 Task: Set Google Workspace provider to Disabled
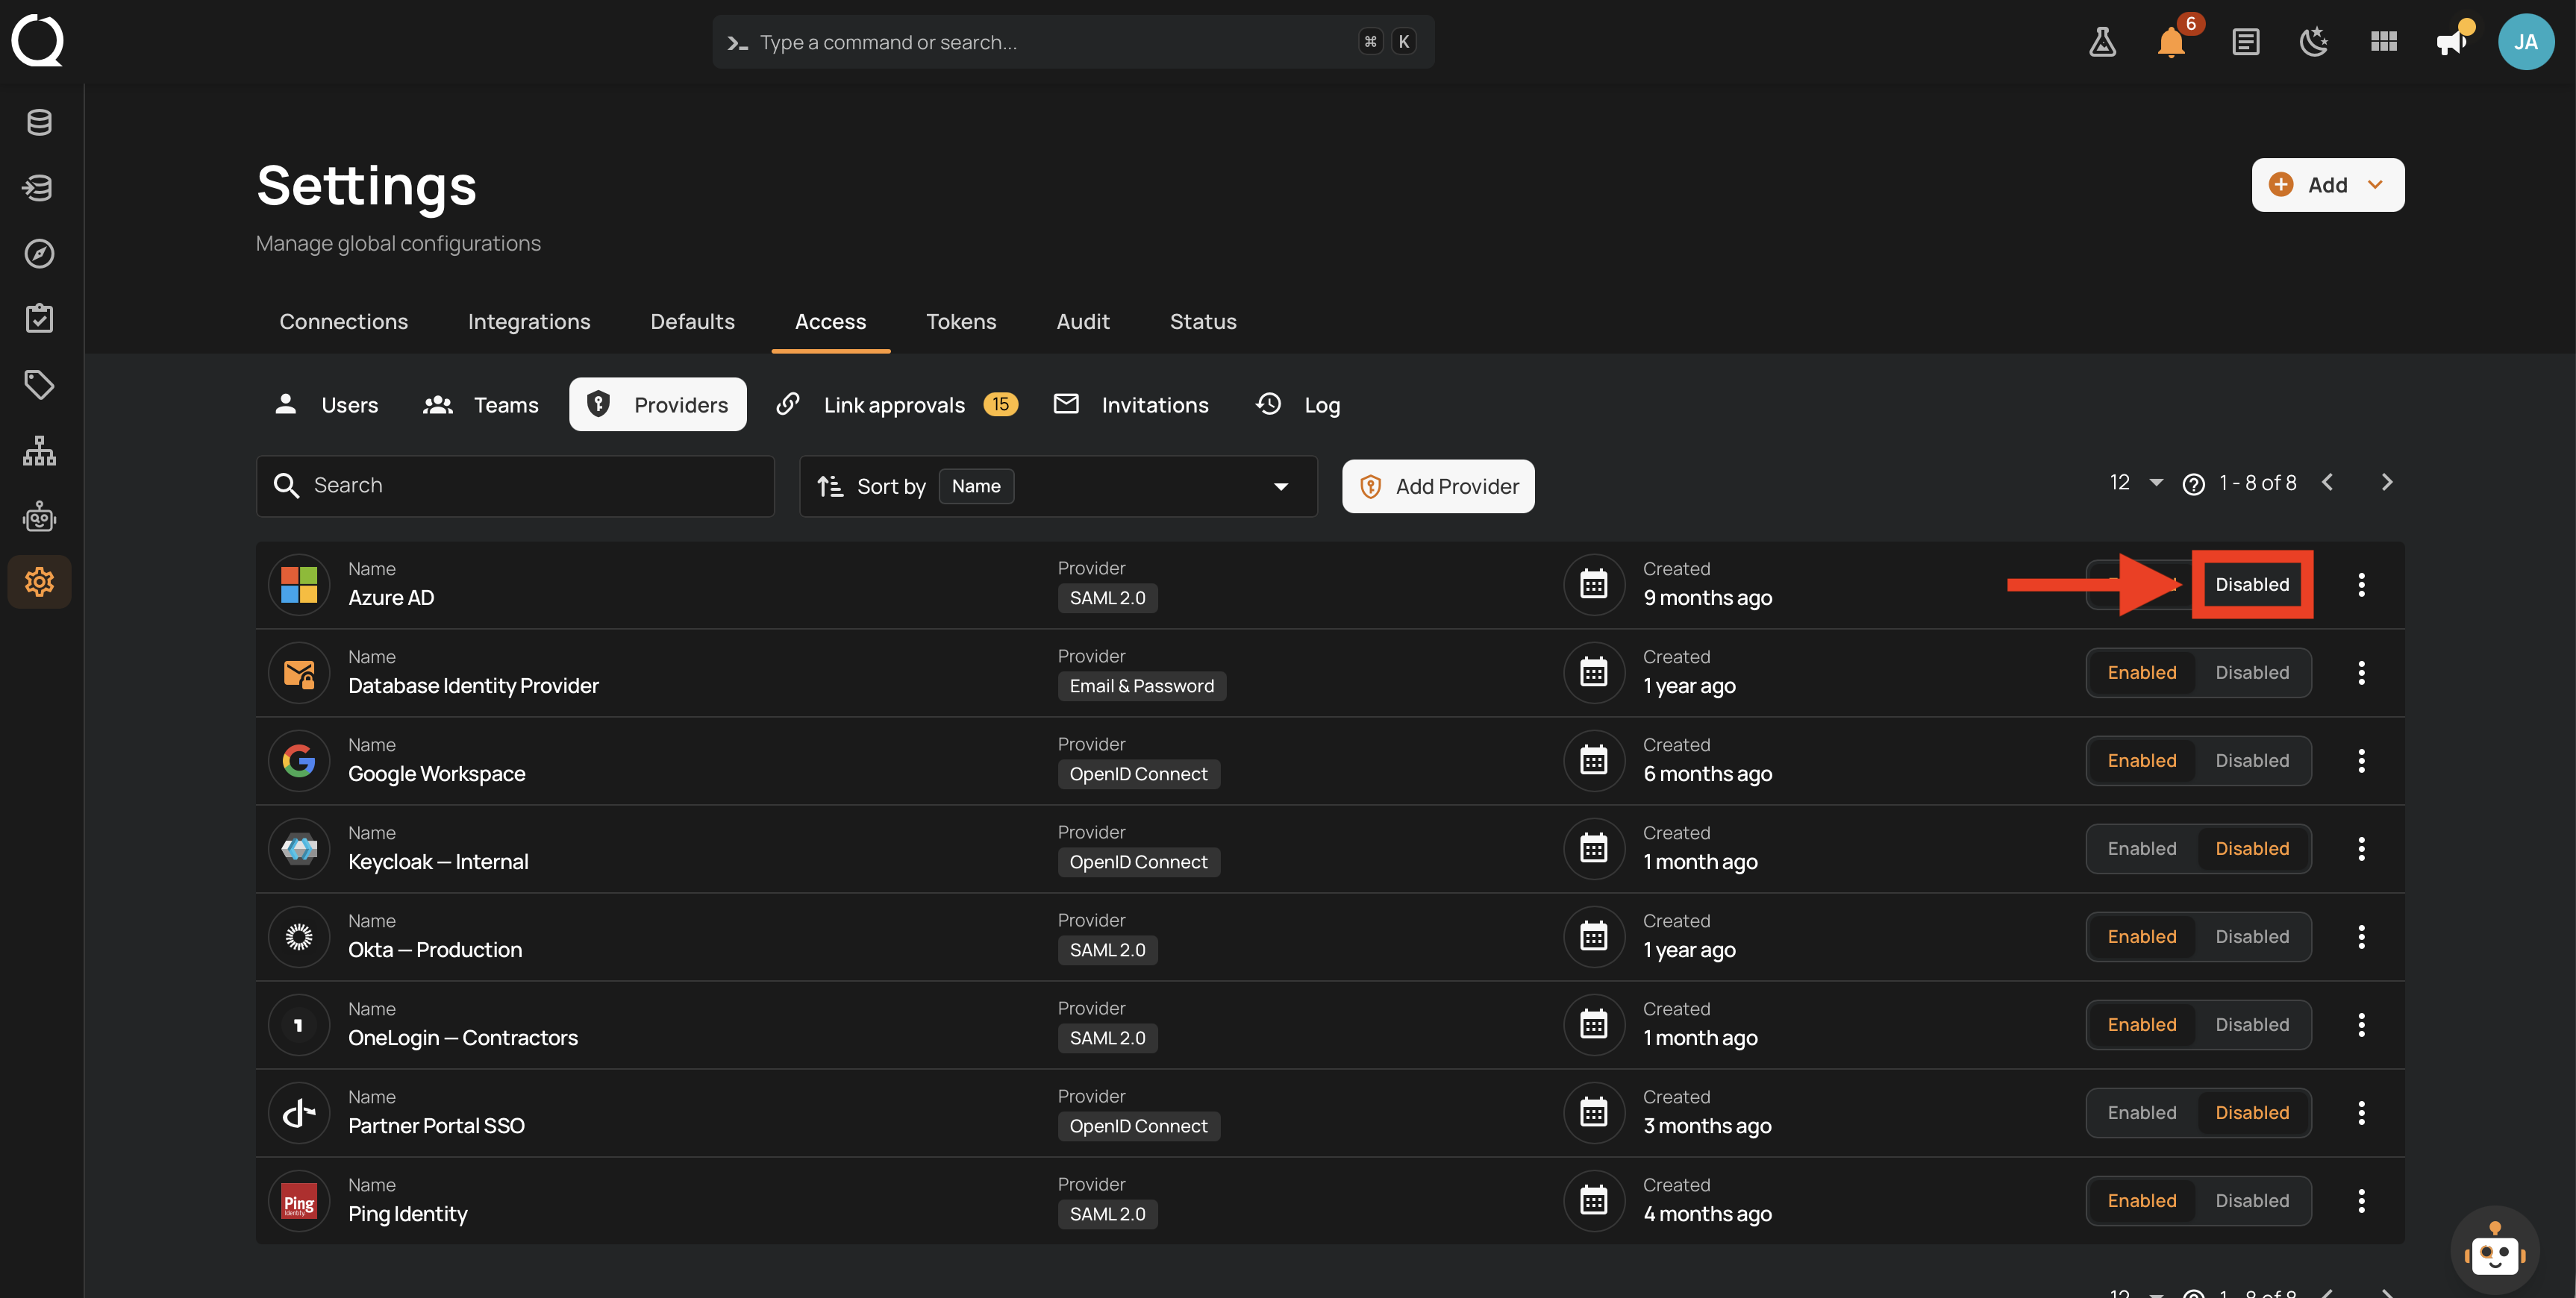tap(2252, 761)
